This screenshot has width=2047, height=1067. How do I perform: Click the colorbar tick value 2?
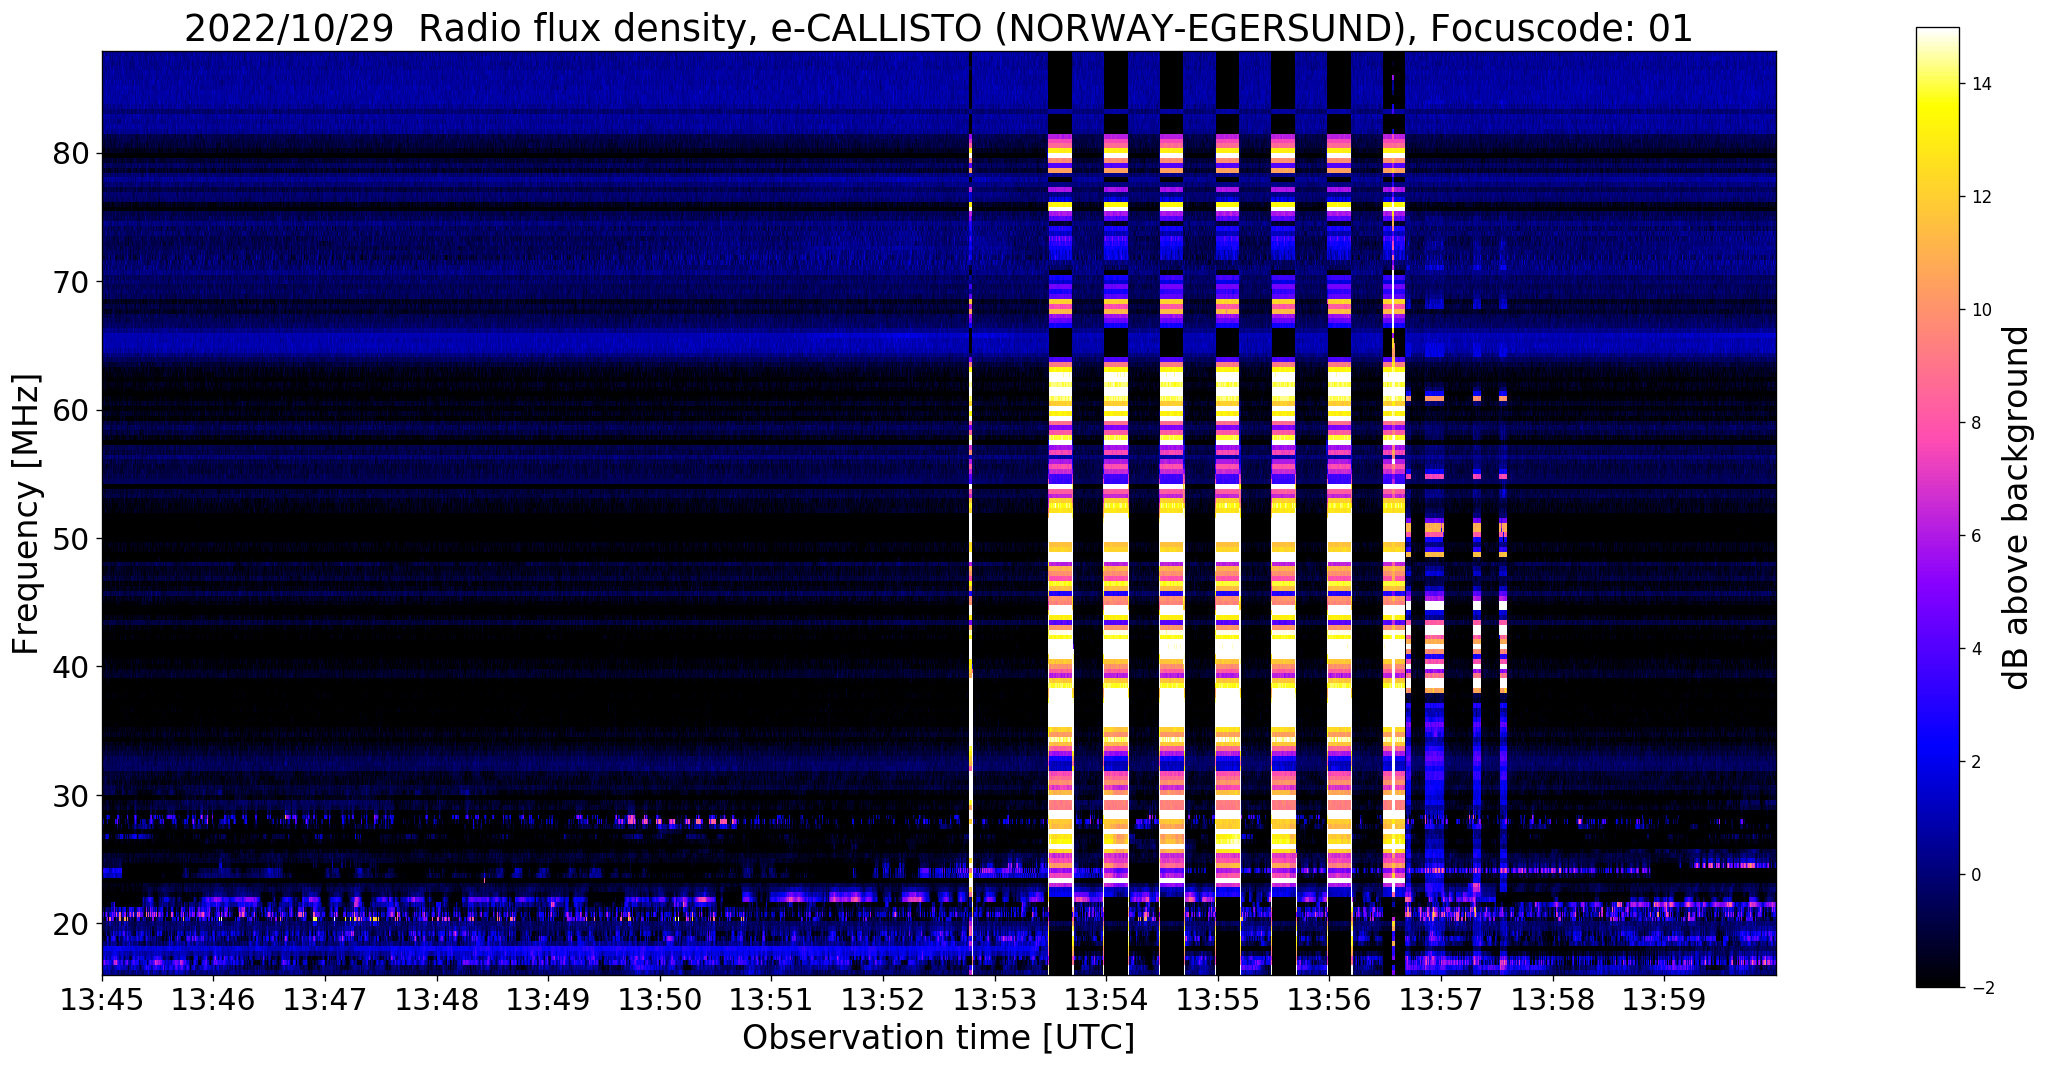tap(1975, 762)
